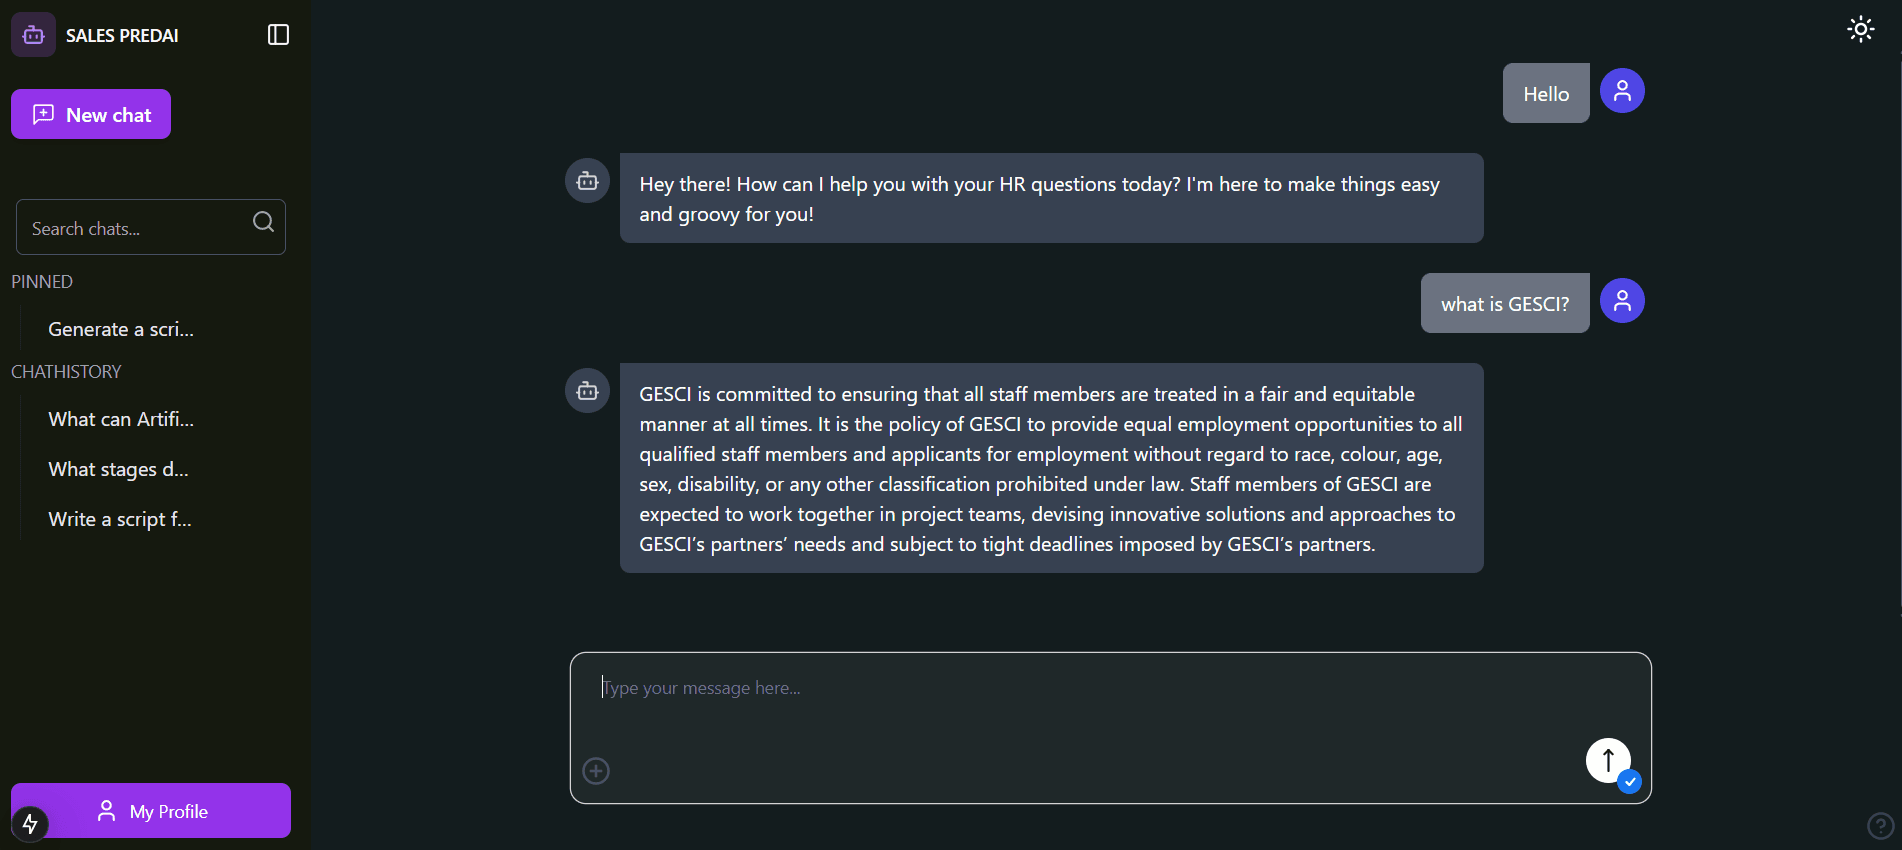
Task: Toggle light mode with the sun icon
Action: coord(1860,29)
